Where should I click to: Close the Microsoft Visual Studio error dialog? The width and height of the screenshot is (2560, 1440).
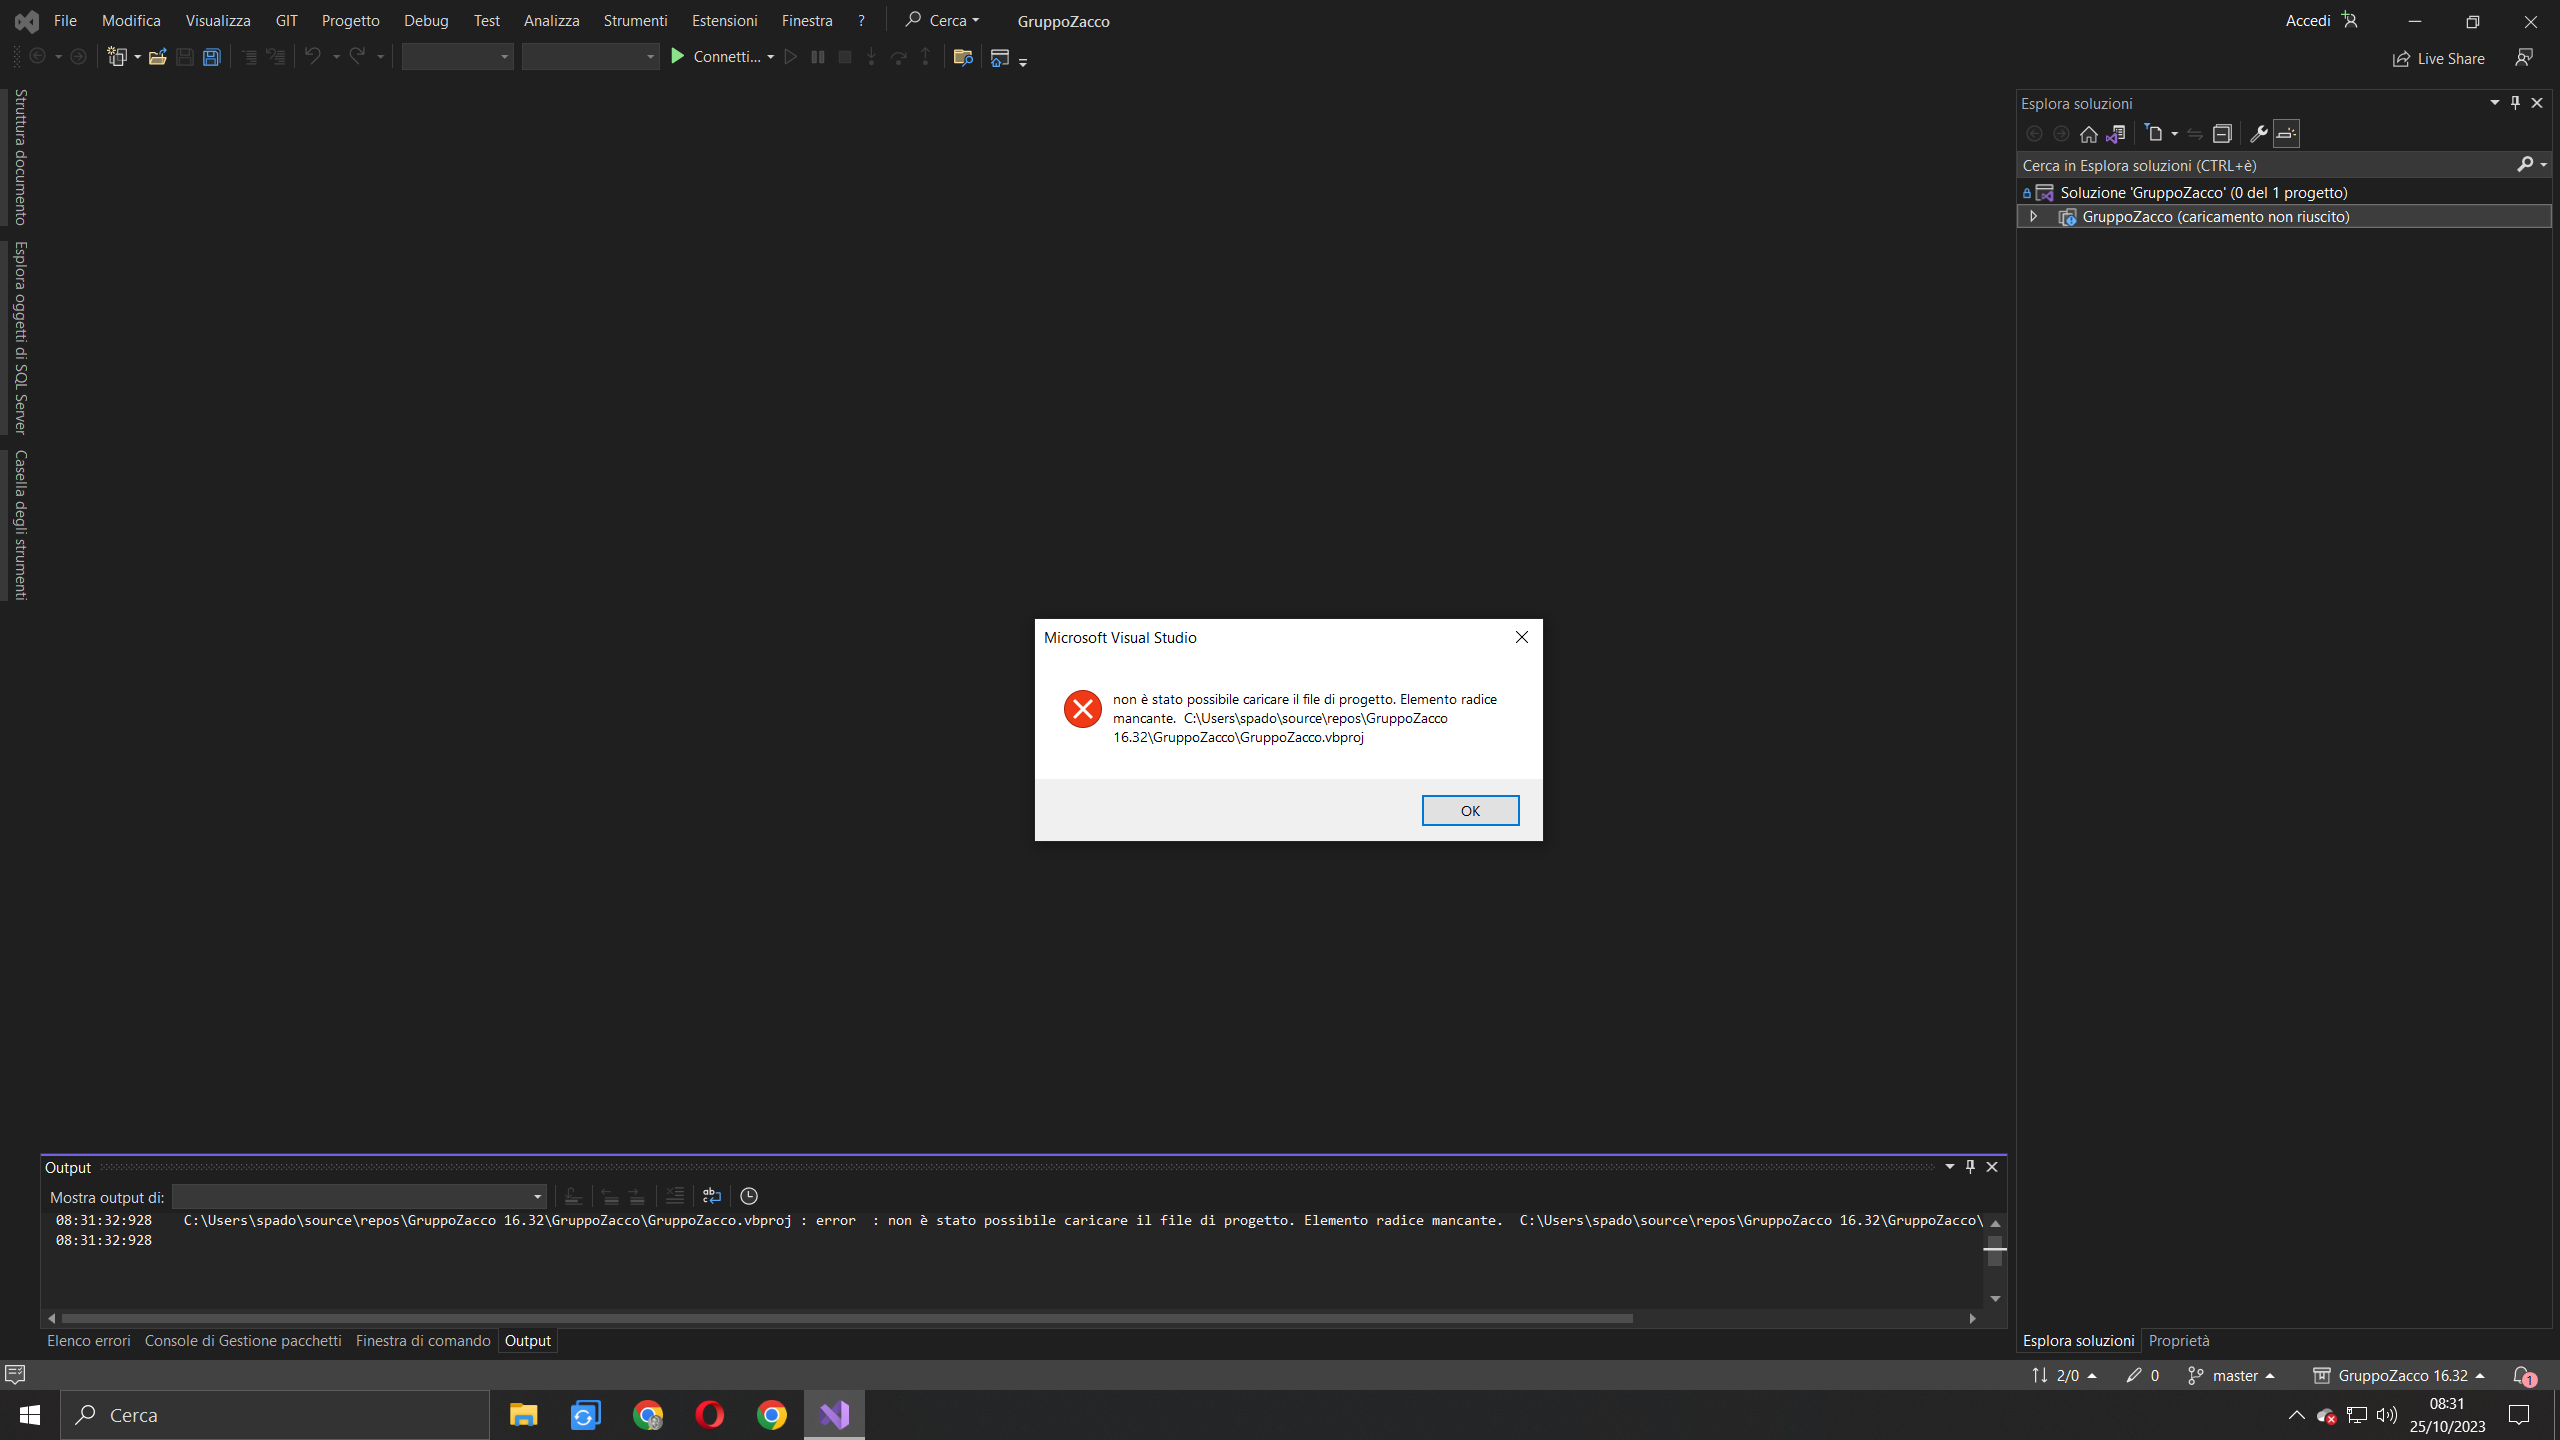1521,637
